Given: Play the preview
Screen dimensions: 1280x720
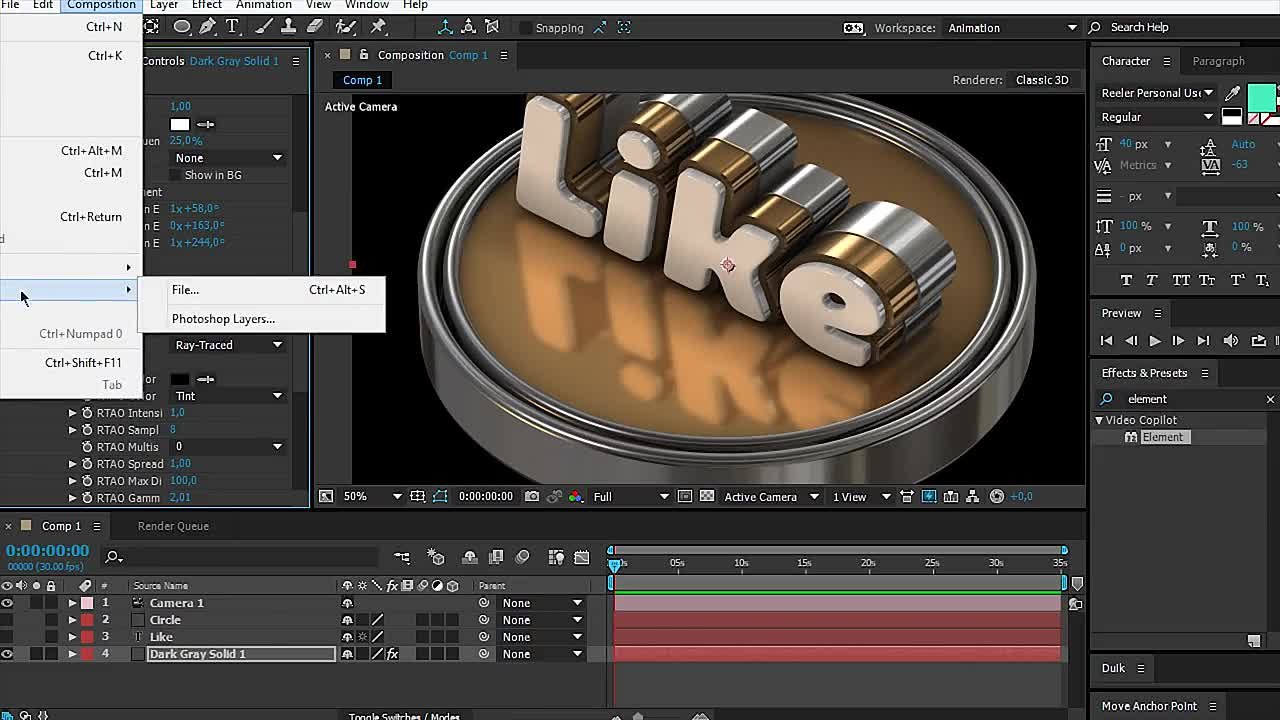Looking at the screenshot, I should coord(1154,341).
